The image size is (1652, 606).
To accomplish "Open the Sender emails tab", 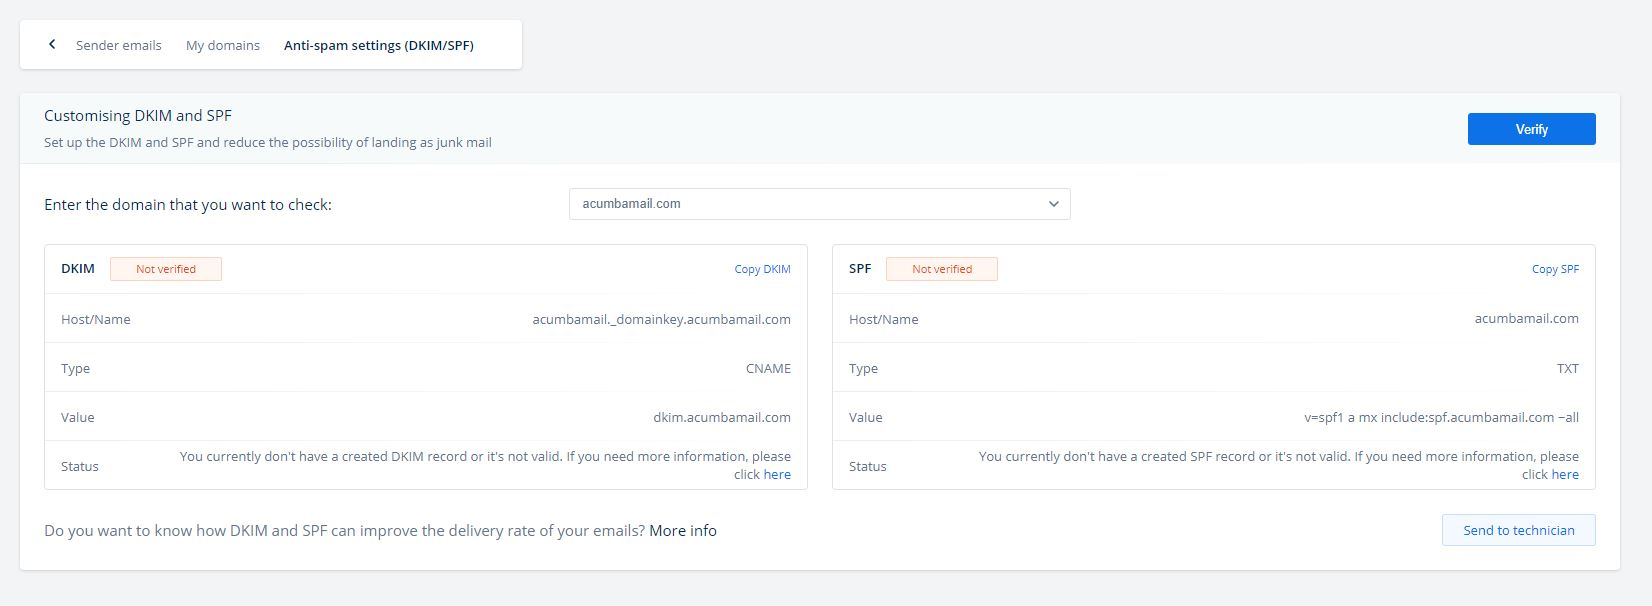I will 118,45.
